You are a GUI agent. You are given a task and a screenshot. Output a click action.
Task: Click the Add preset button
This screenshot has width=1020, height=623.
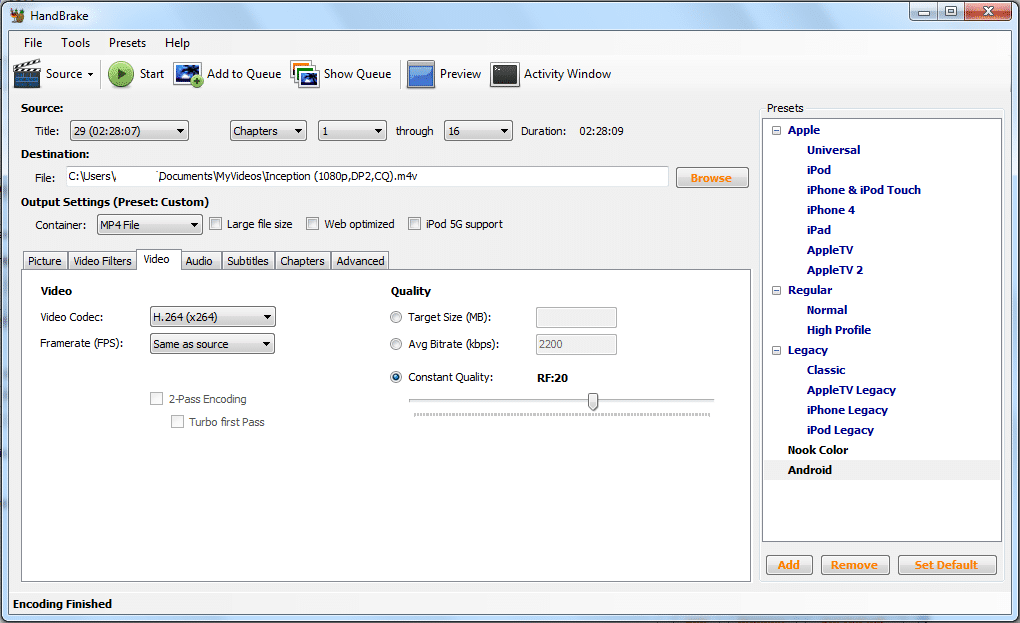789,565
